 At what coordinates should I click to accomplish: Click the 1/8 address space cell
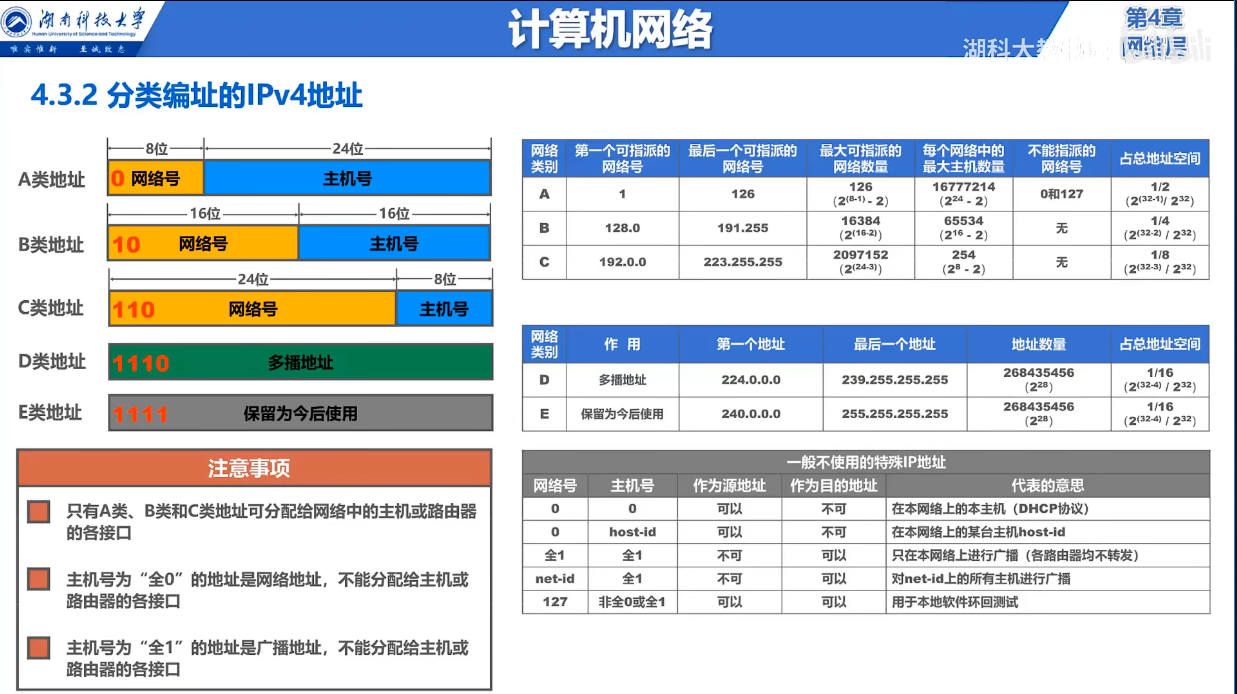click(x=1159, y=262)
